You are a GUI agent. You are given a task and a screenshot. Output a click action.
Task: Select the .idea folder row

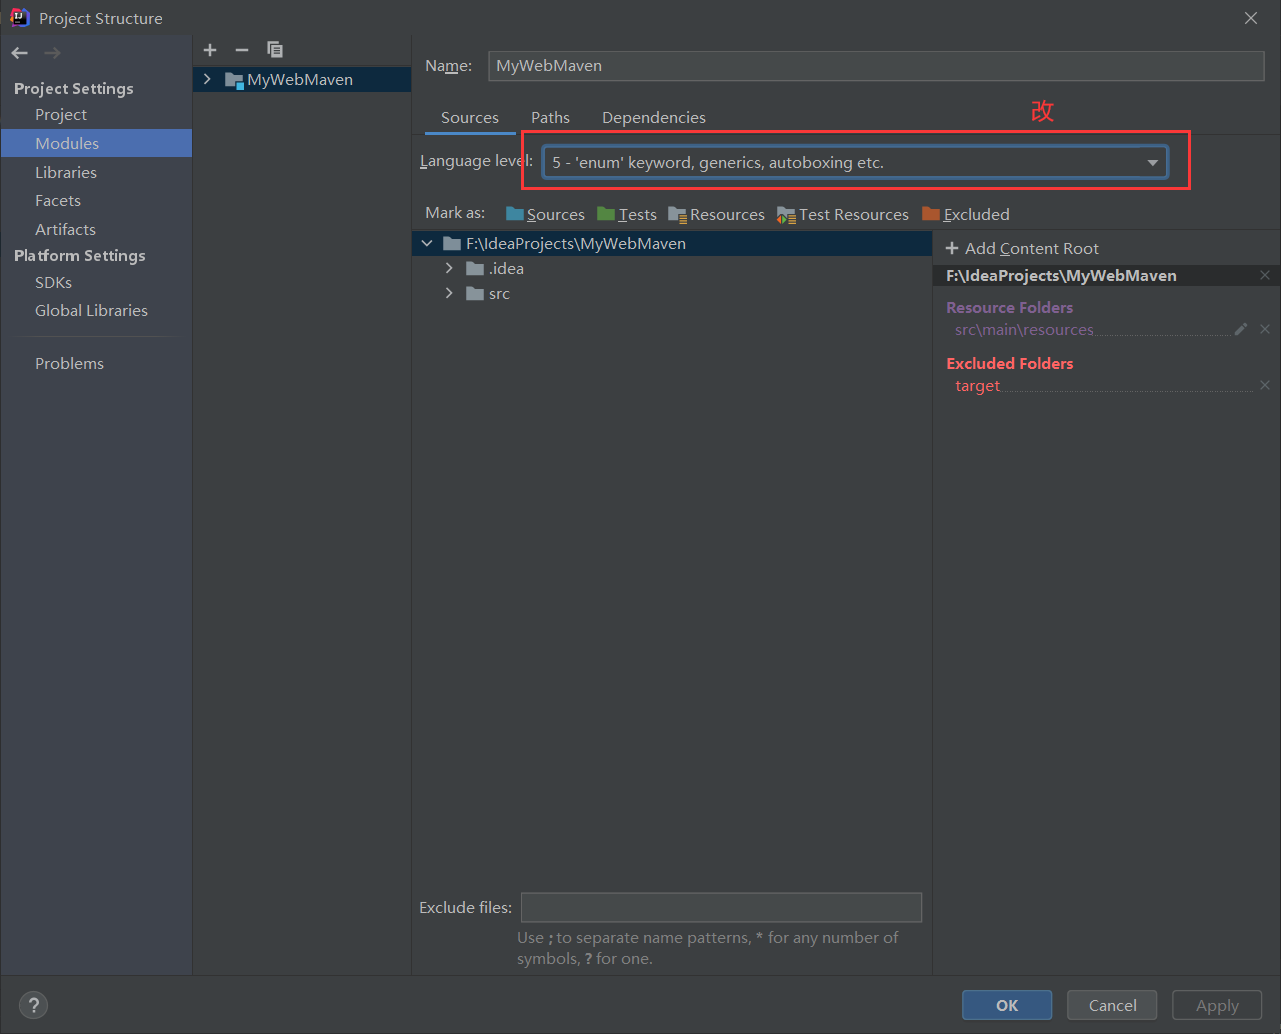tap(671, 268)
